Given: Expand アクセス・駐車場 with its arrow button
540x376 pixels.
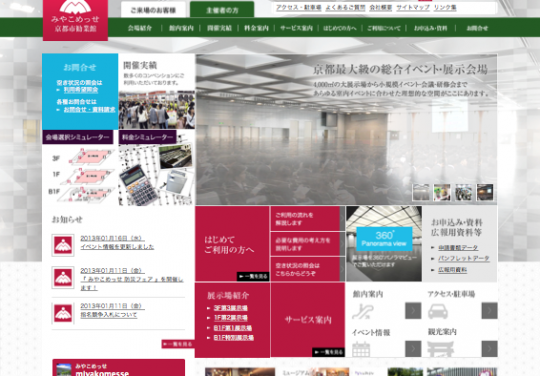Looking at the screenshot, I should [x=489, y=311].
